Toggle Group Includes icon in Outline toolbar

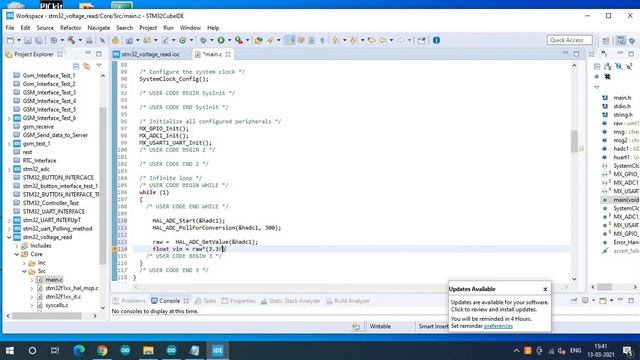608,76
